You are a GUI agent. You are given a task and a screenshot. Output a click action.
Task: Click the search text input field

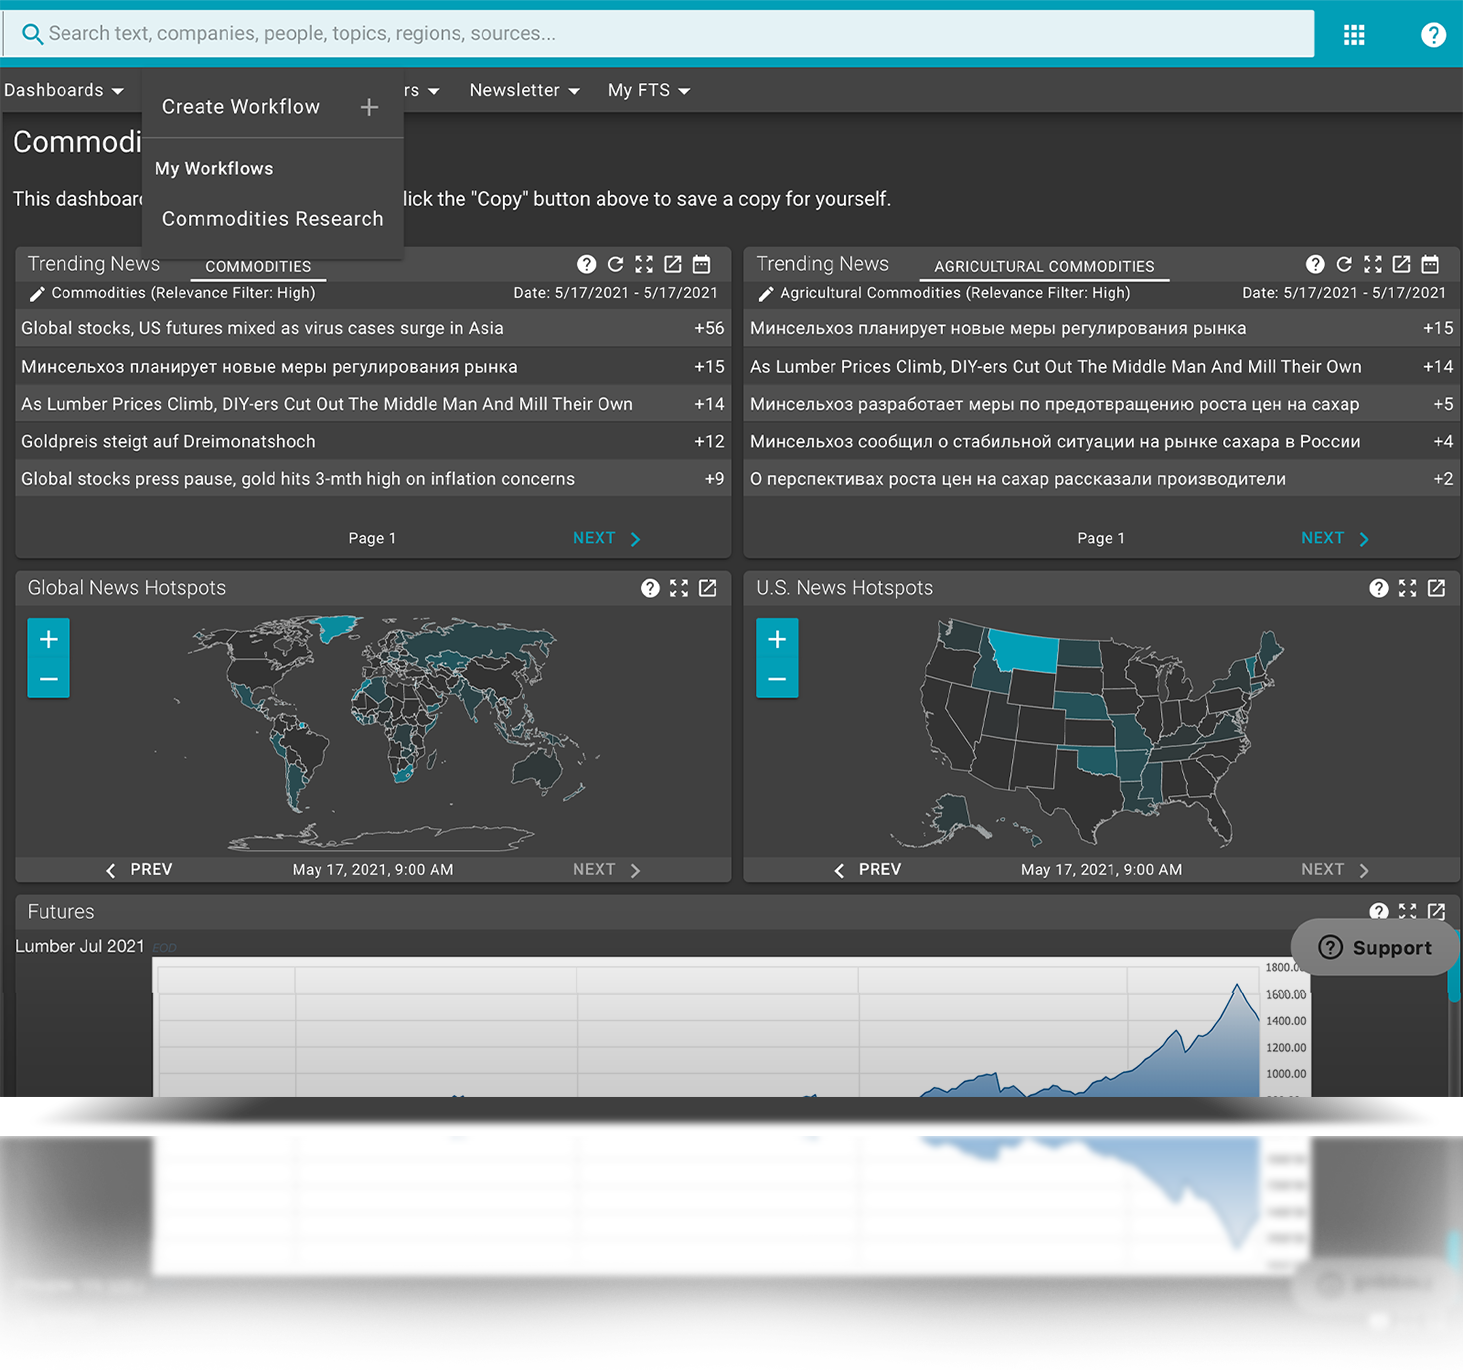(x=660, y=34)
